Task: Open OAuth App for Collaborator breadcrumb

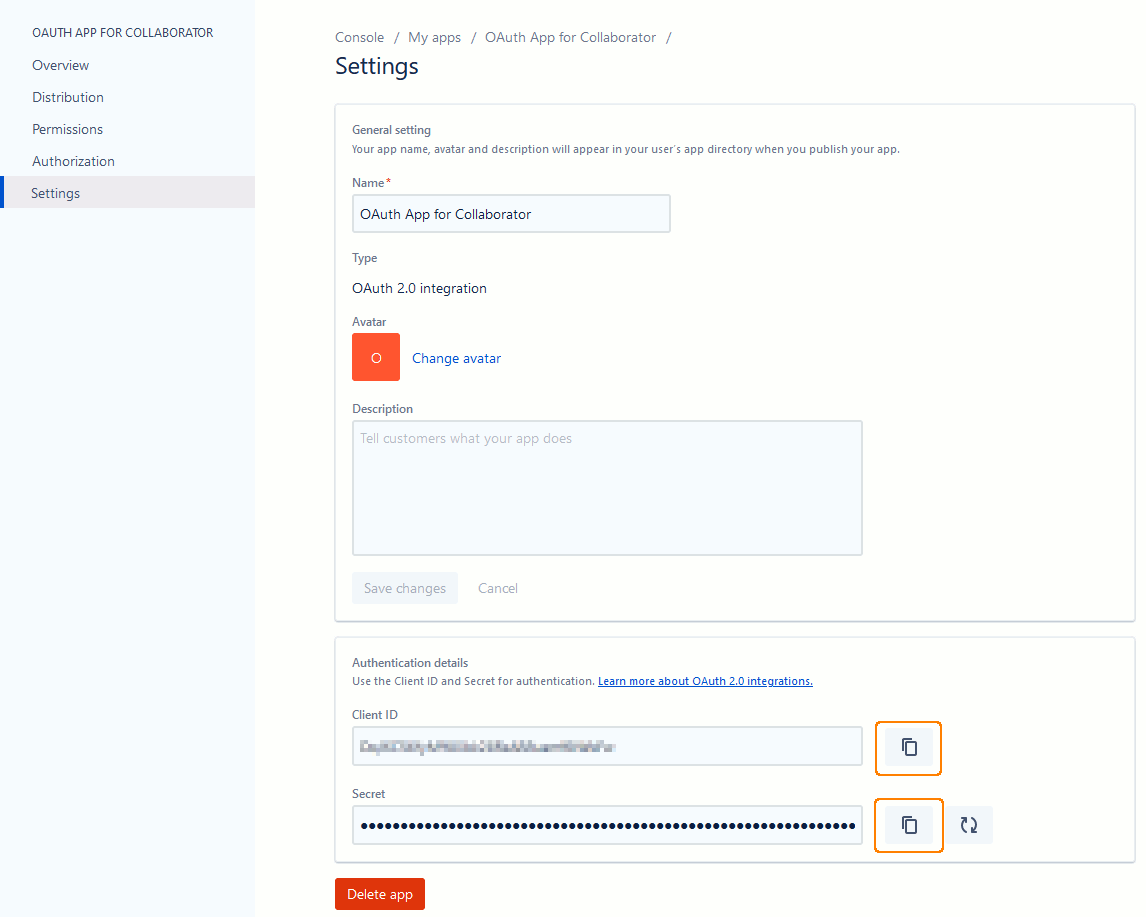Action: point(569,37)
